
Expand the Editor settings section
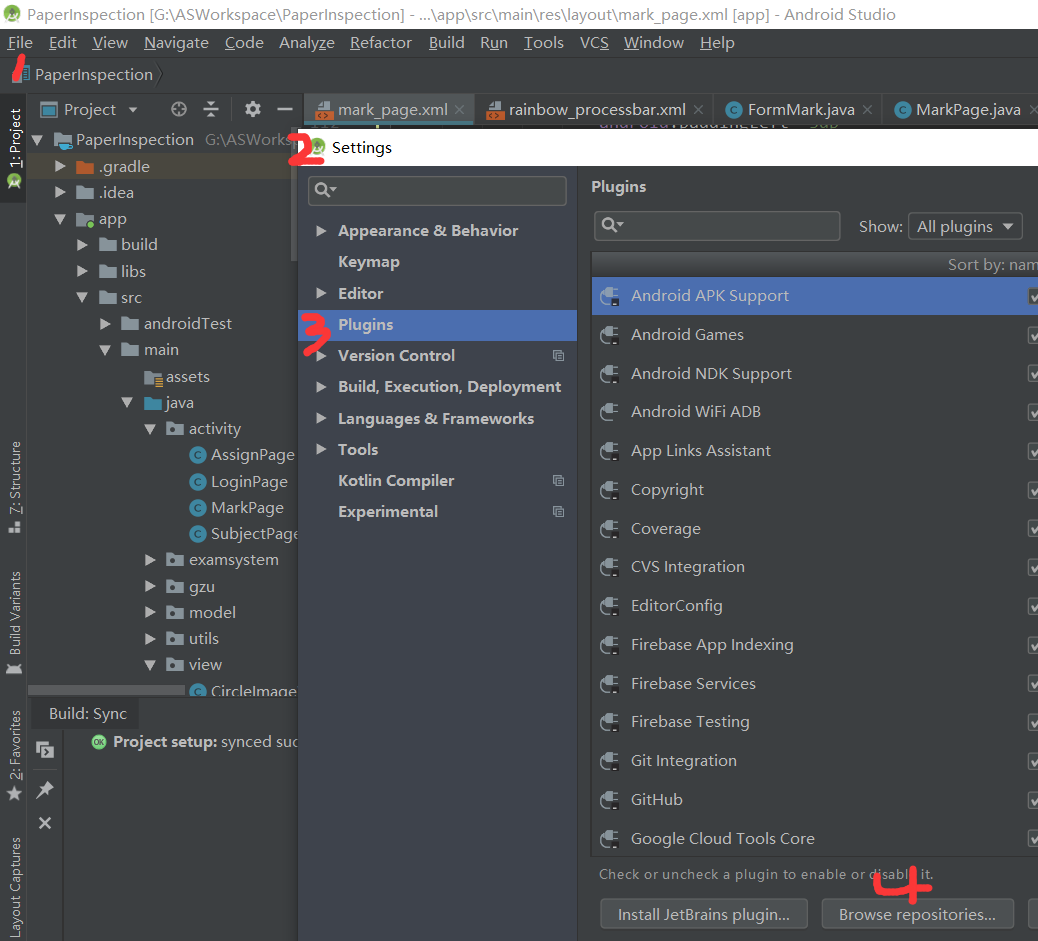tap(321, 293)
